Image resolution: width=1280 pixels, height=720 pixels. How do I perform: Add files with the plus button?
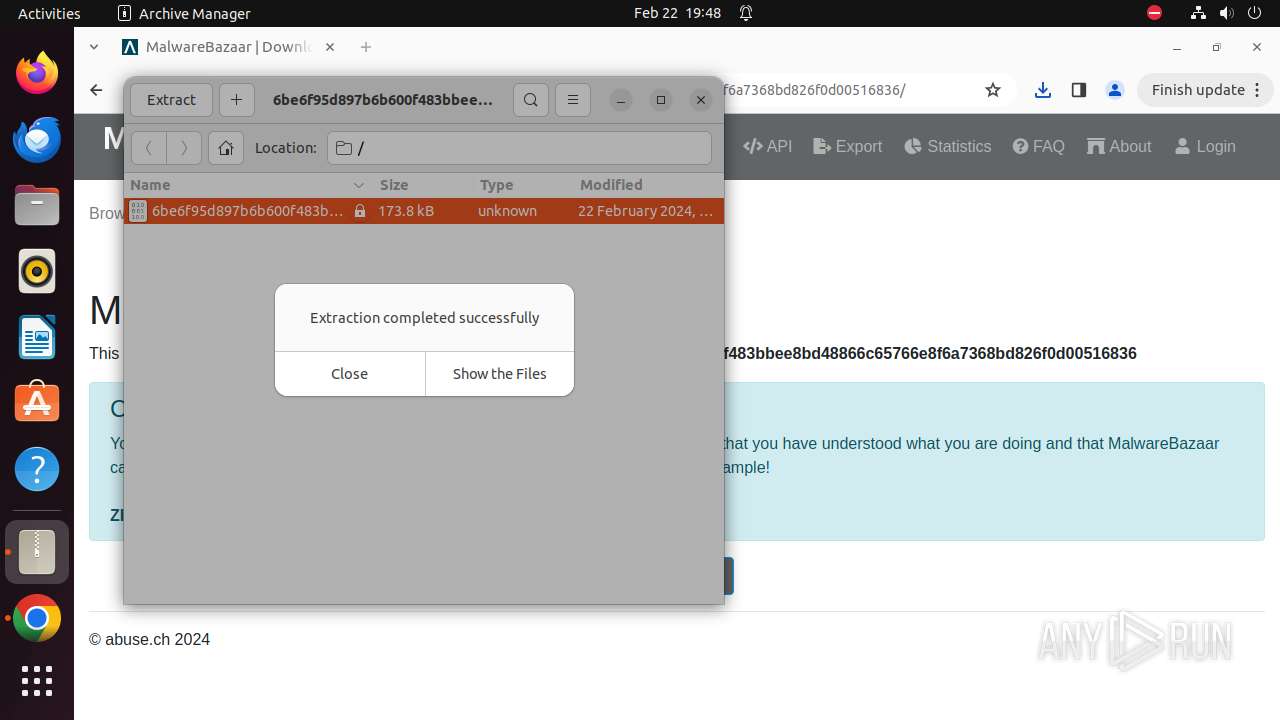236,100
